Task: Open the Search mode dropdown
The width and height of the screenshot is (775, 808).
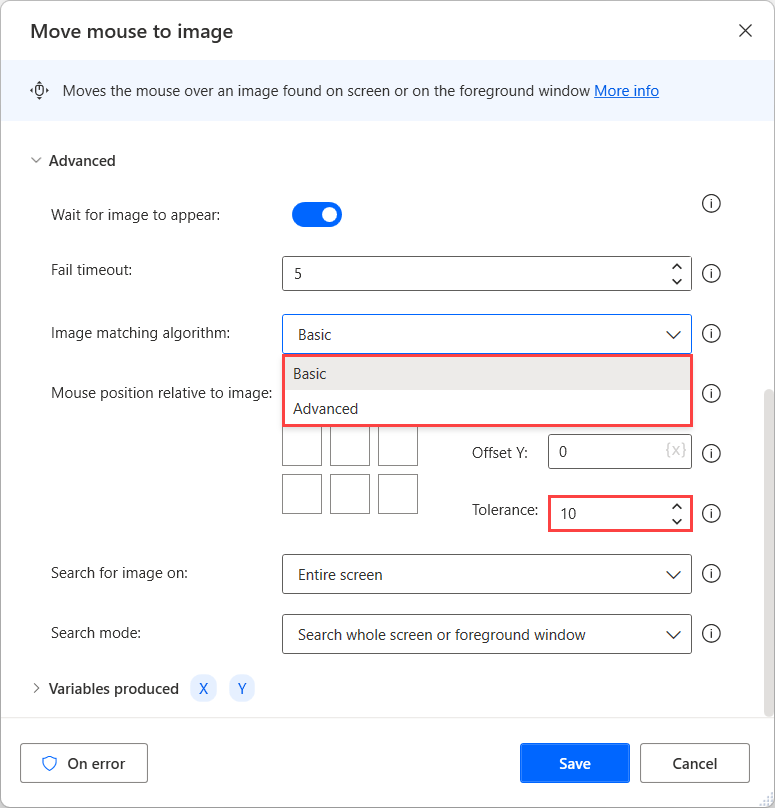Action: point(487,634)
